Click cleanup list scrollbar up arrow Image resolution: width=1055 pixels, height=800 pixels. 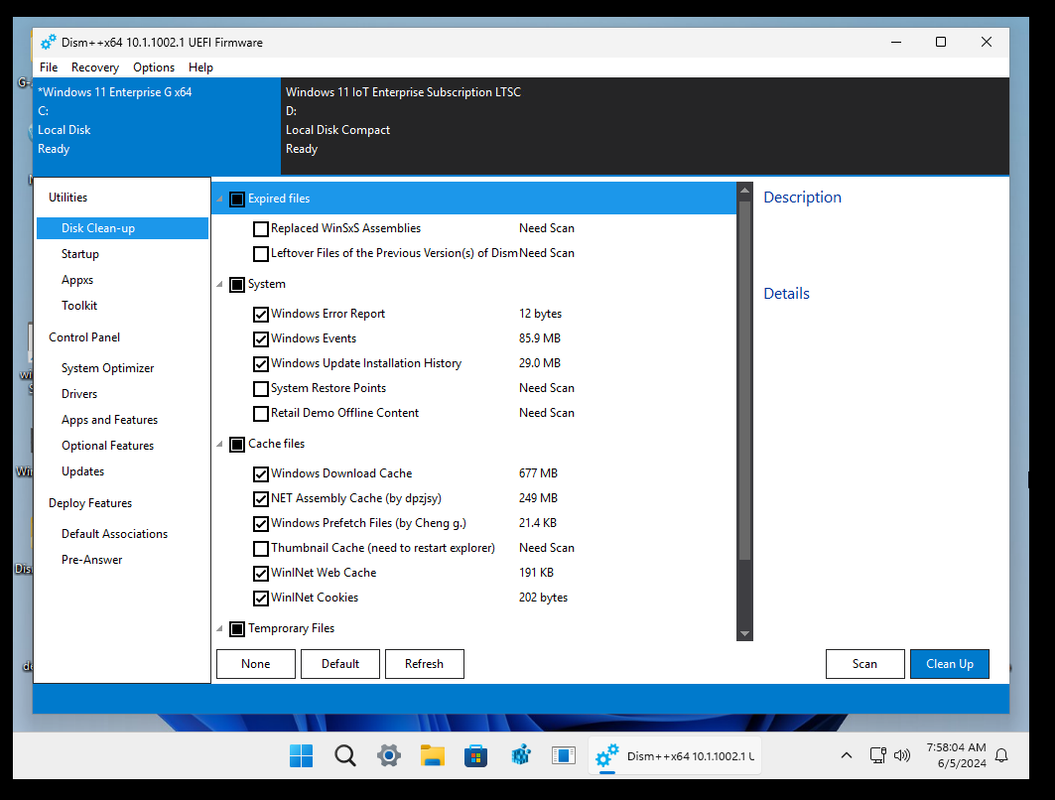(x=745, y=190)
